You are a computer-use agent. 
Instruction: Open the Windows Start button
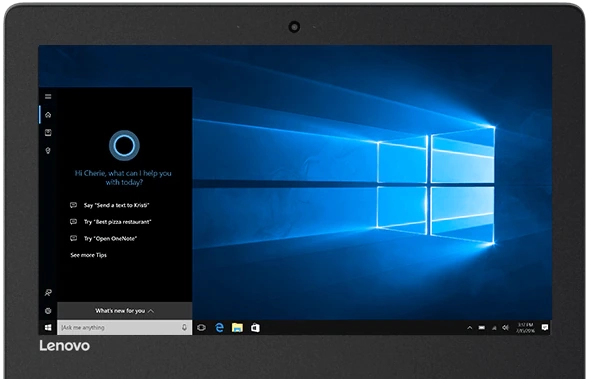48,328
